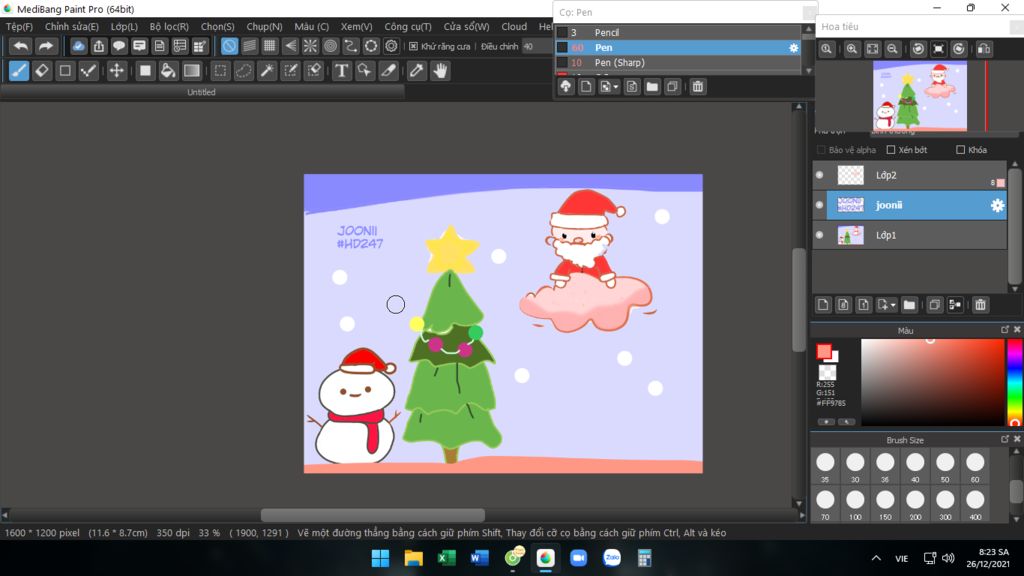Enable the circle snap guide
Image resolution: width=1024 pixels, height=576 pixels.
330,46
